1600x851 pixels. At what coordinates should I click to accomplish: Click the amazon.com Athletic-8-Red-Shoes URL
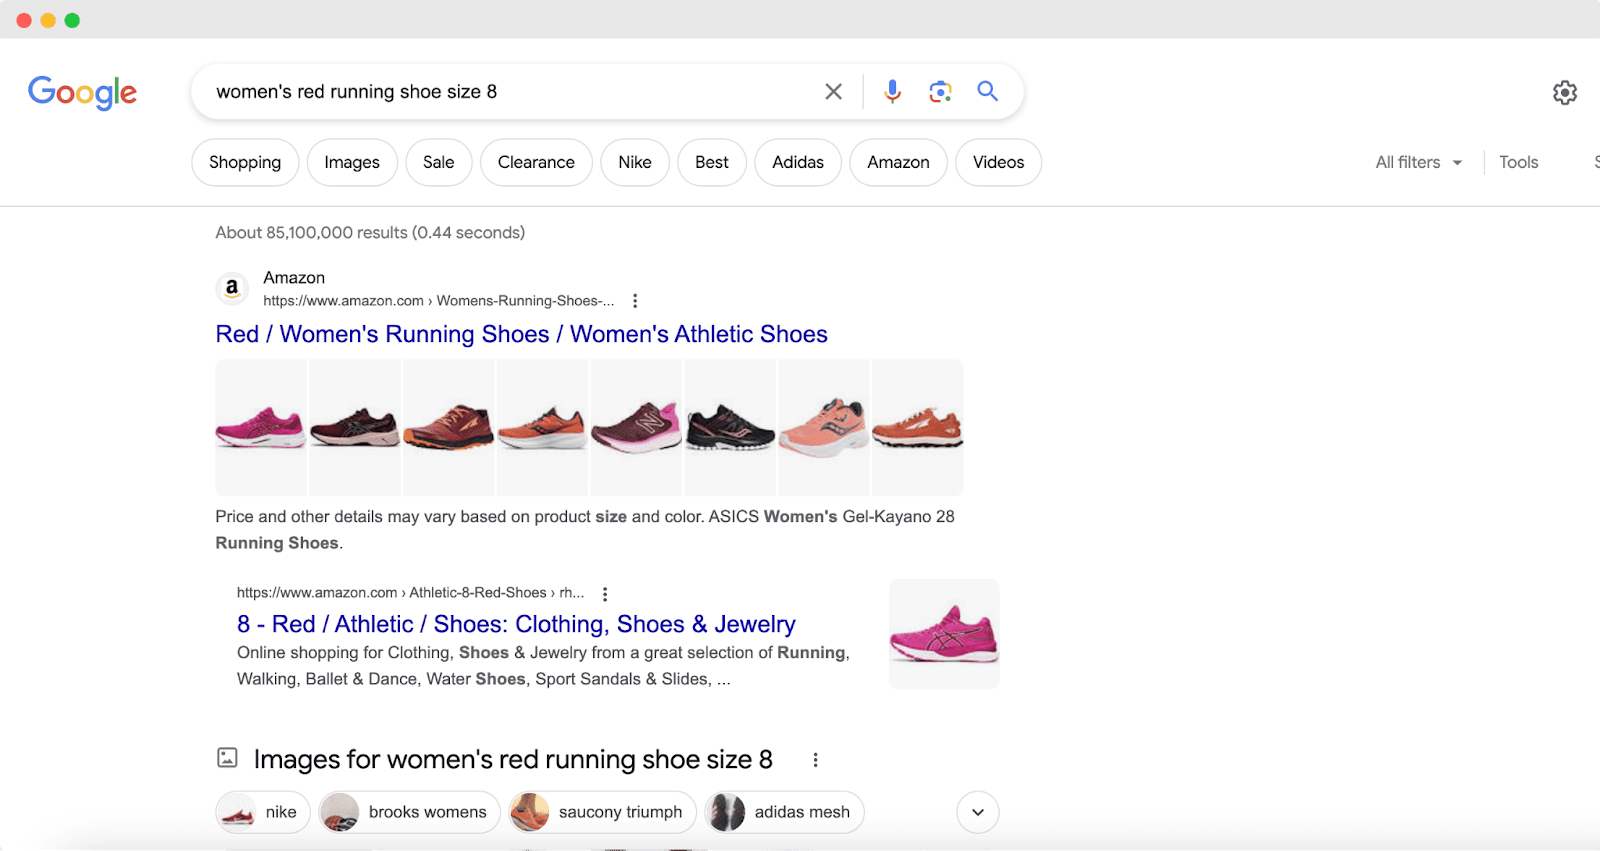(410, 593)
